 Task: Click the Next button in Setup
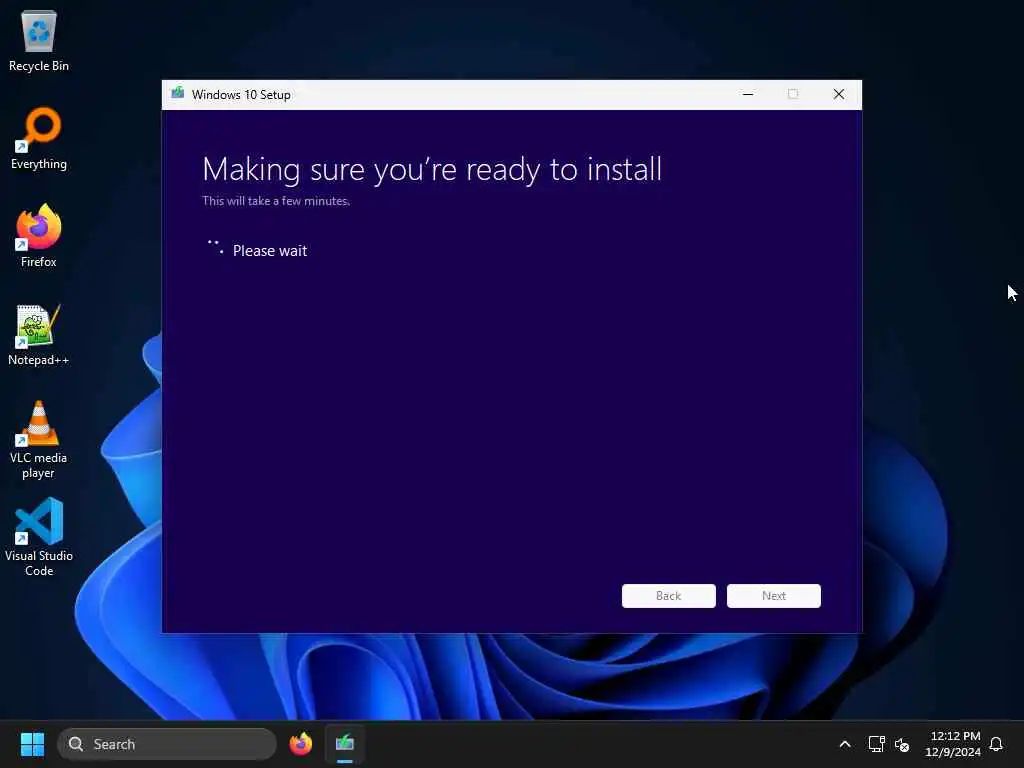click(x=774, y=596)
